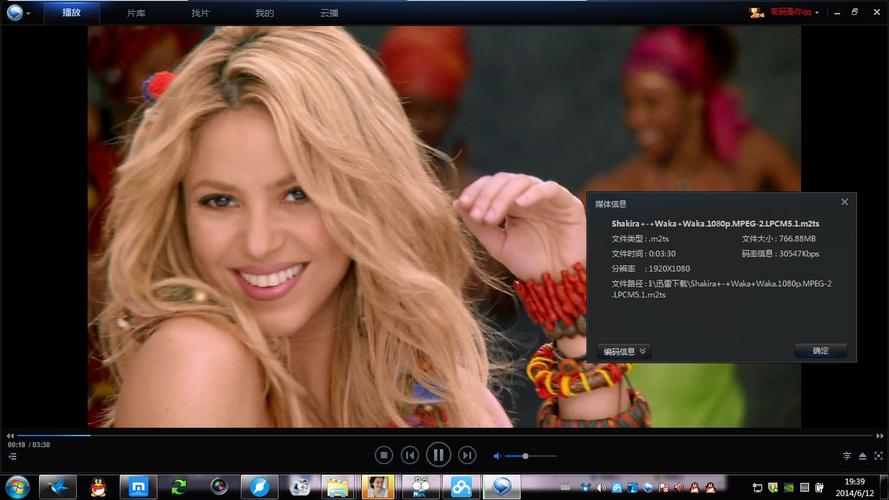This screenshot has height=500, width=889.
Task: Skip to the previous track
Action: (x=410, y=455)
